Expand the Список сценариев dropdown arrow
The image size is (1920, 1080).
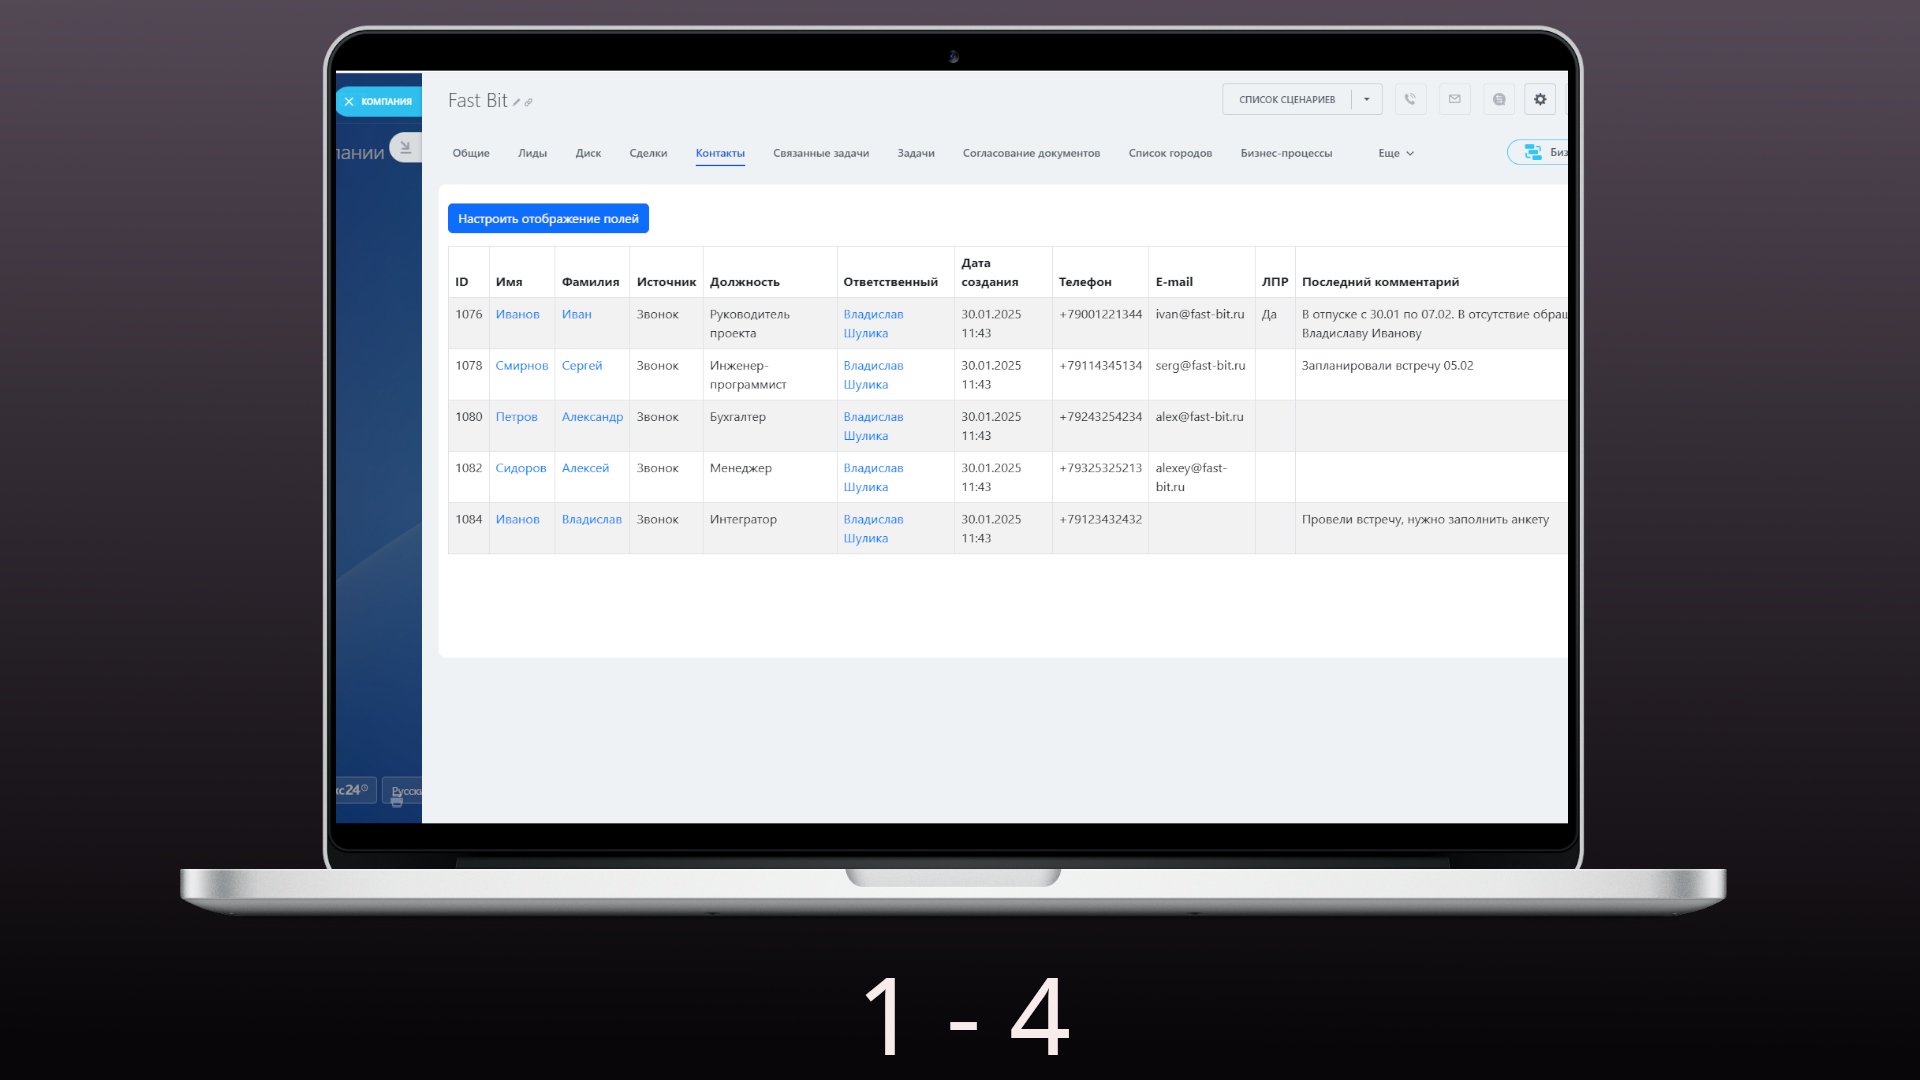tap(1367, 99)
